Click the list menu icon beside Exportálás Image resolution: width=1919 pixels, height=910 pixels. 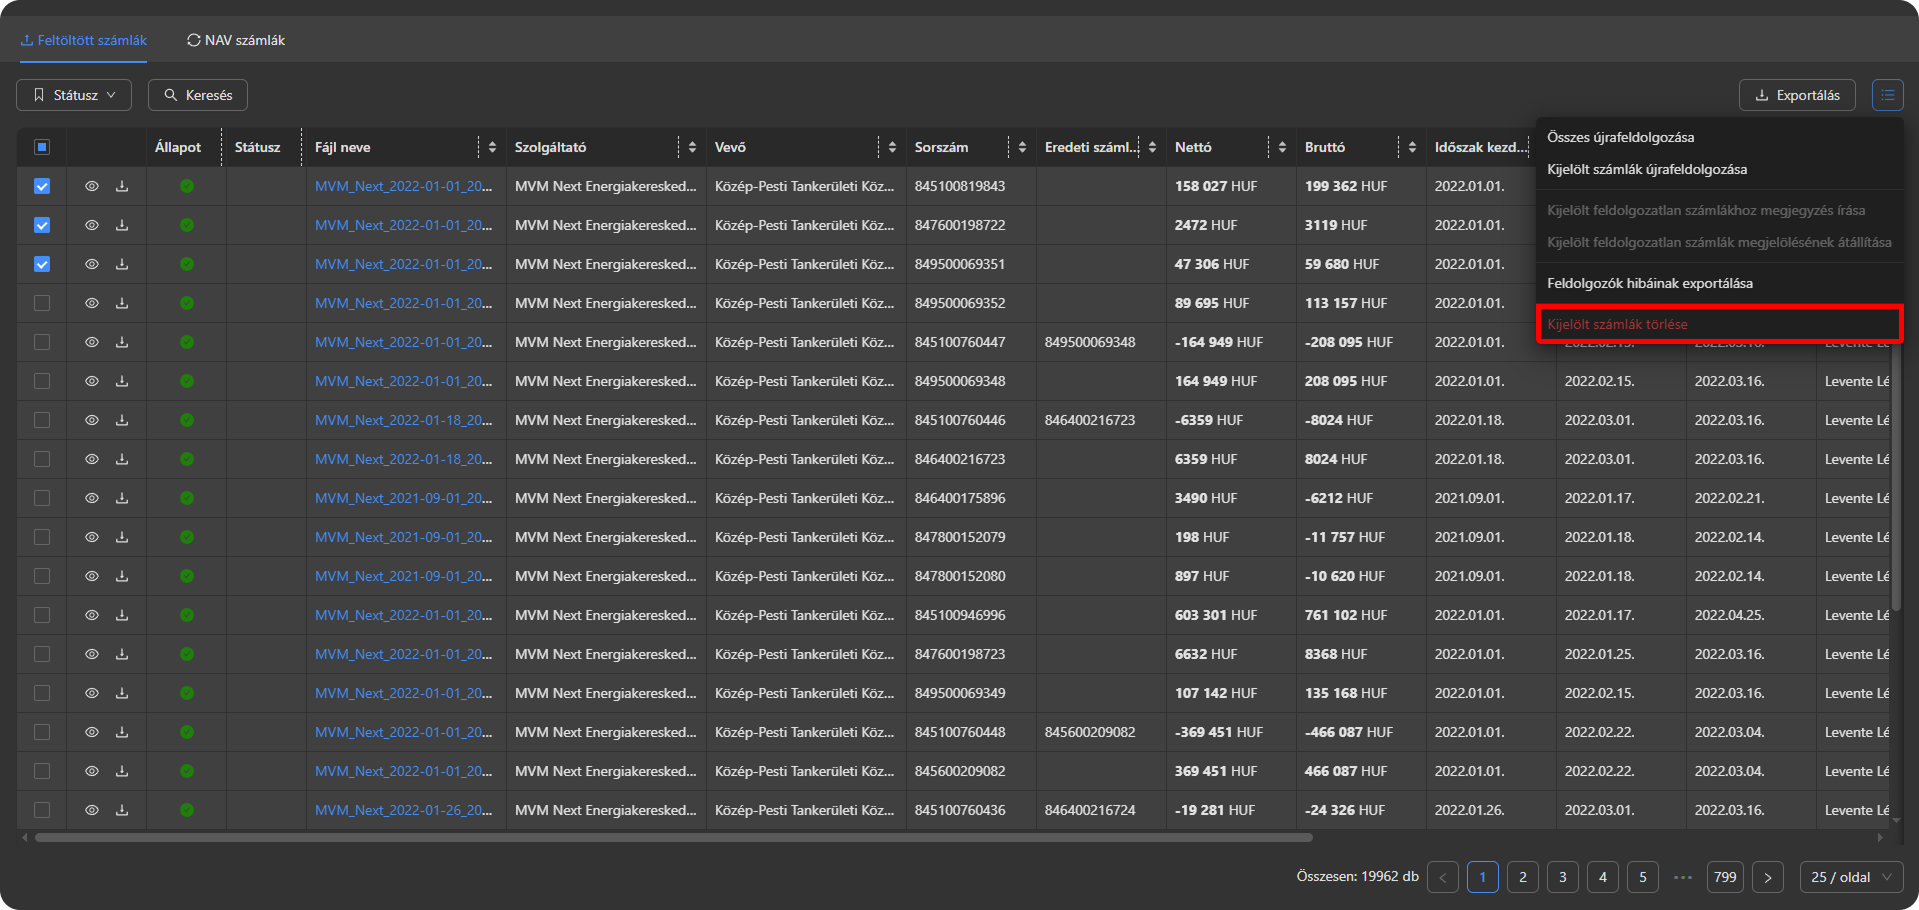tap(1887, 95)
